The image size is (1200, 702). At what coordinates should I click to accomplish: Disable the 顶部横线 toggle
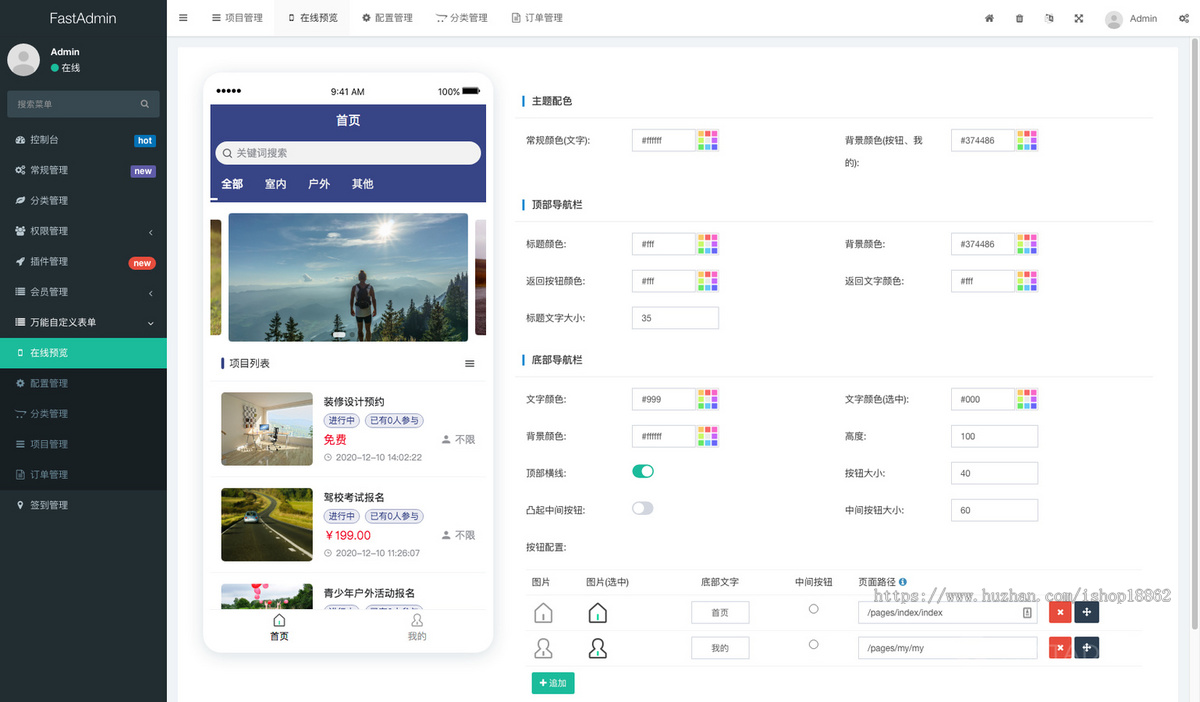(x=642, y=470)
